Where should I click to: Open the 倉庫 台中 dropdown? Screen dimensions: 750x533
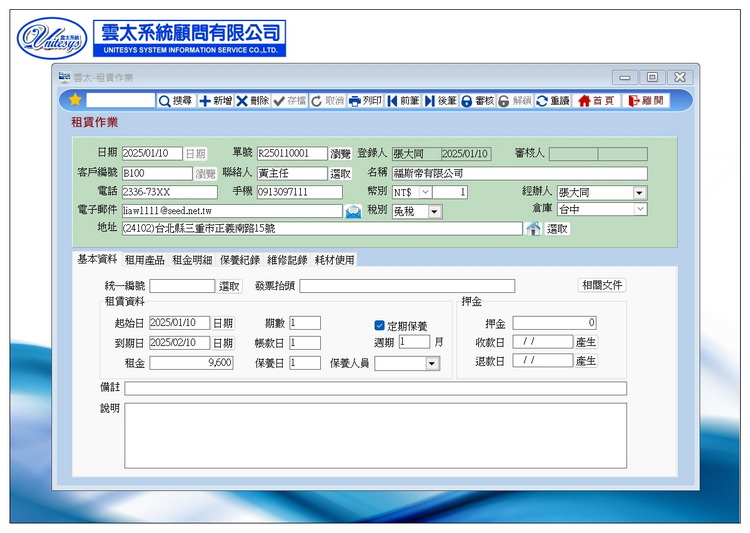(x=640, y=209)
